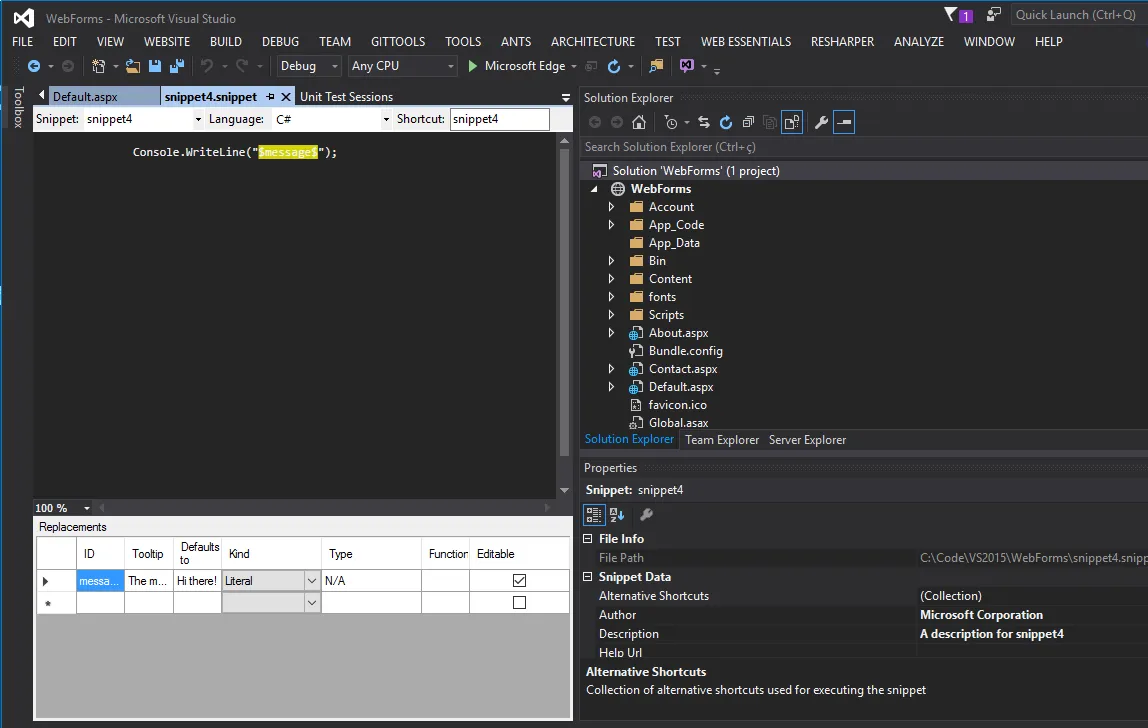
Task: Open the RESHARPER menu
Action: tap(842, 41)
